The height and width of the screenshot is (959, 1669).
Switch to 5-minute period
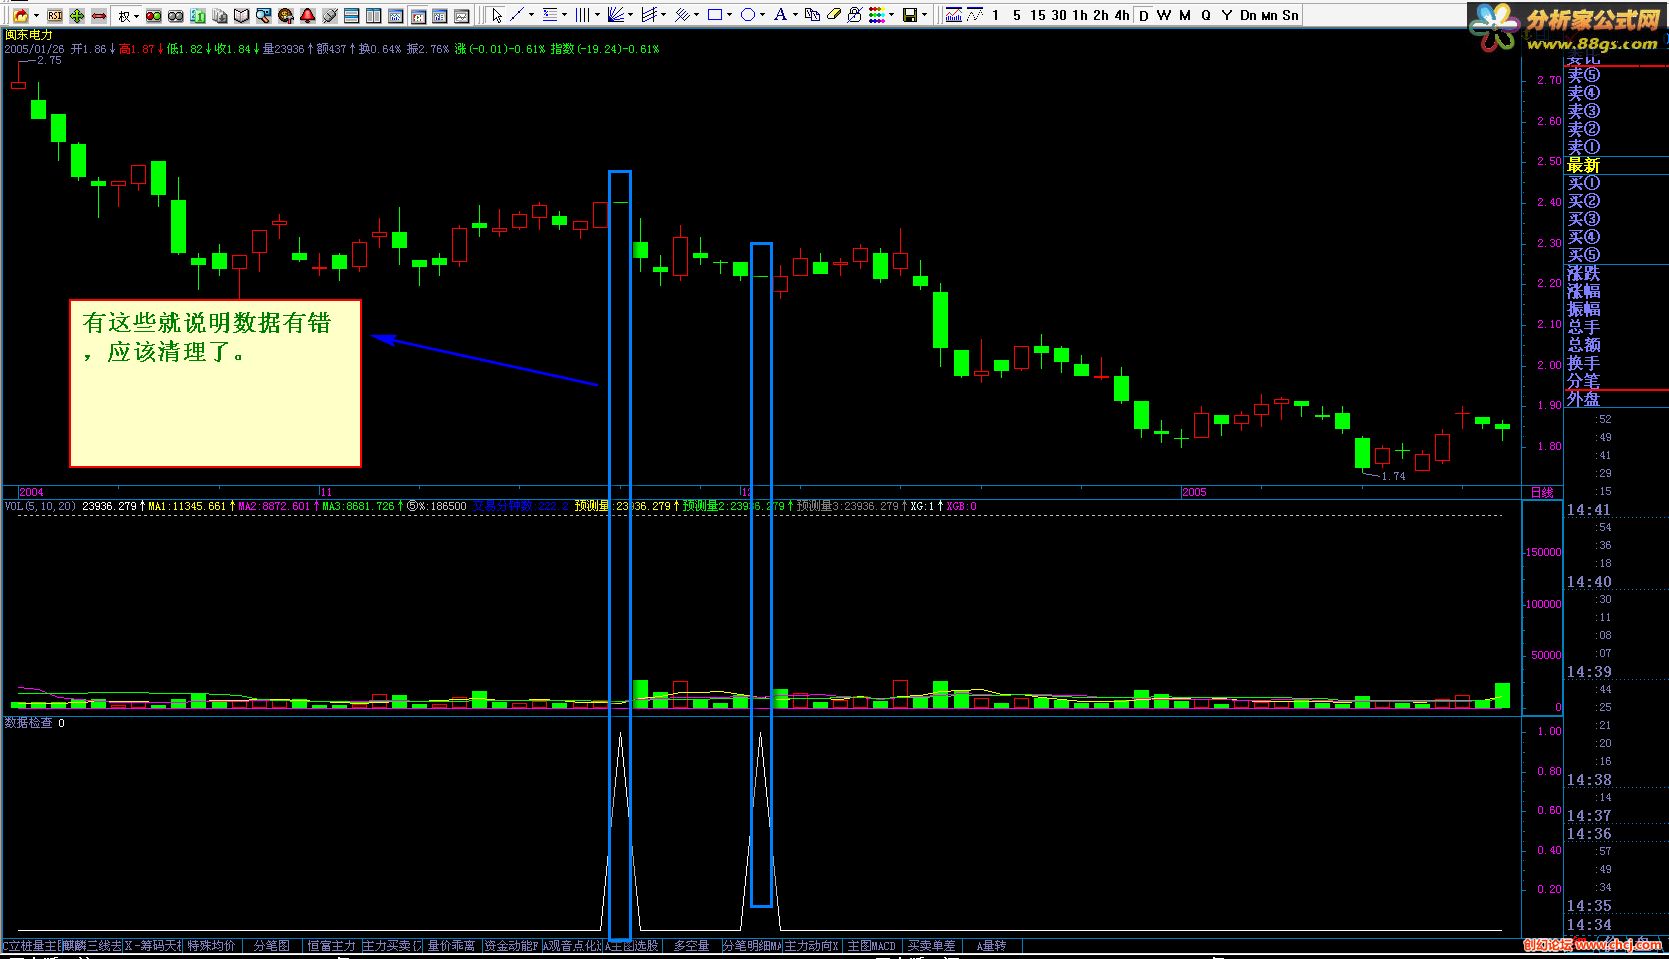tap(1017, 15)
